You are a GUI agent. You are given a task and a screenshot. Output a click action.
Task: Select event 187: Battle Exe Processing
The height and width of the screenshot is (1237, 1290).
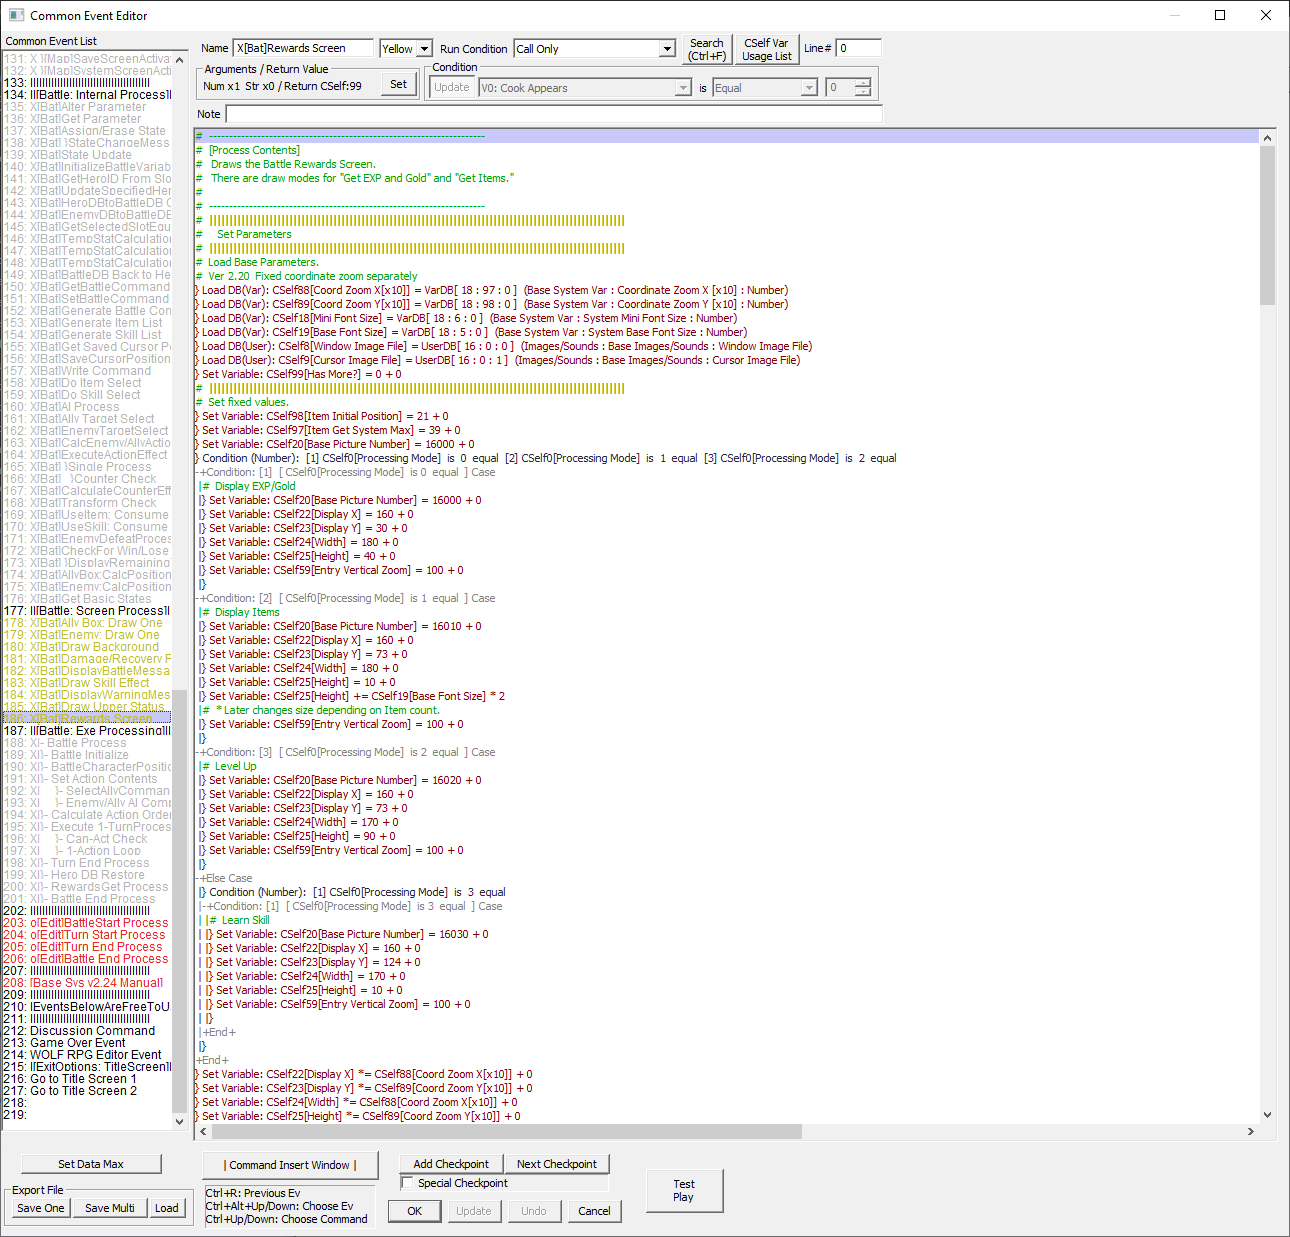point(87,731)
